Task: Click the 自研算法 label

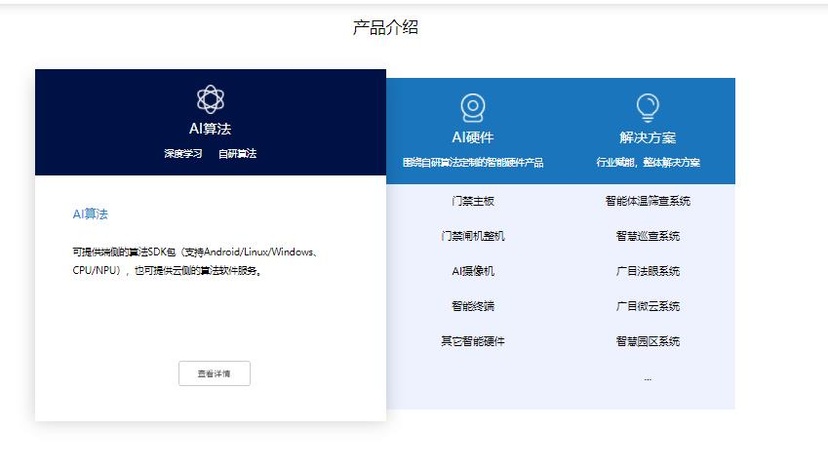Action: click(x=238, y=154)
